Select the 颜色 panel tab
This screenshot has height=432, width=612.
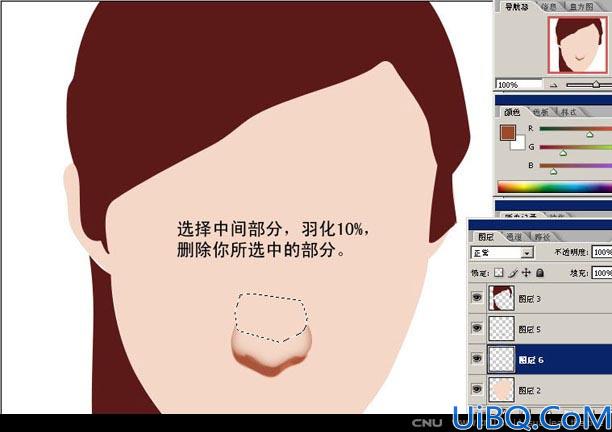coord(512,112)
